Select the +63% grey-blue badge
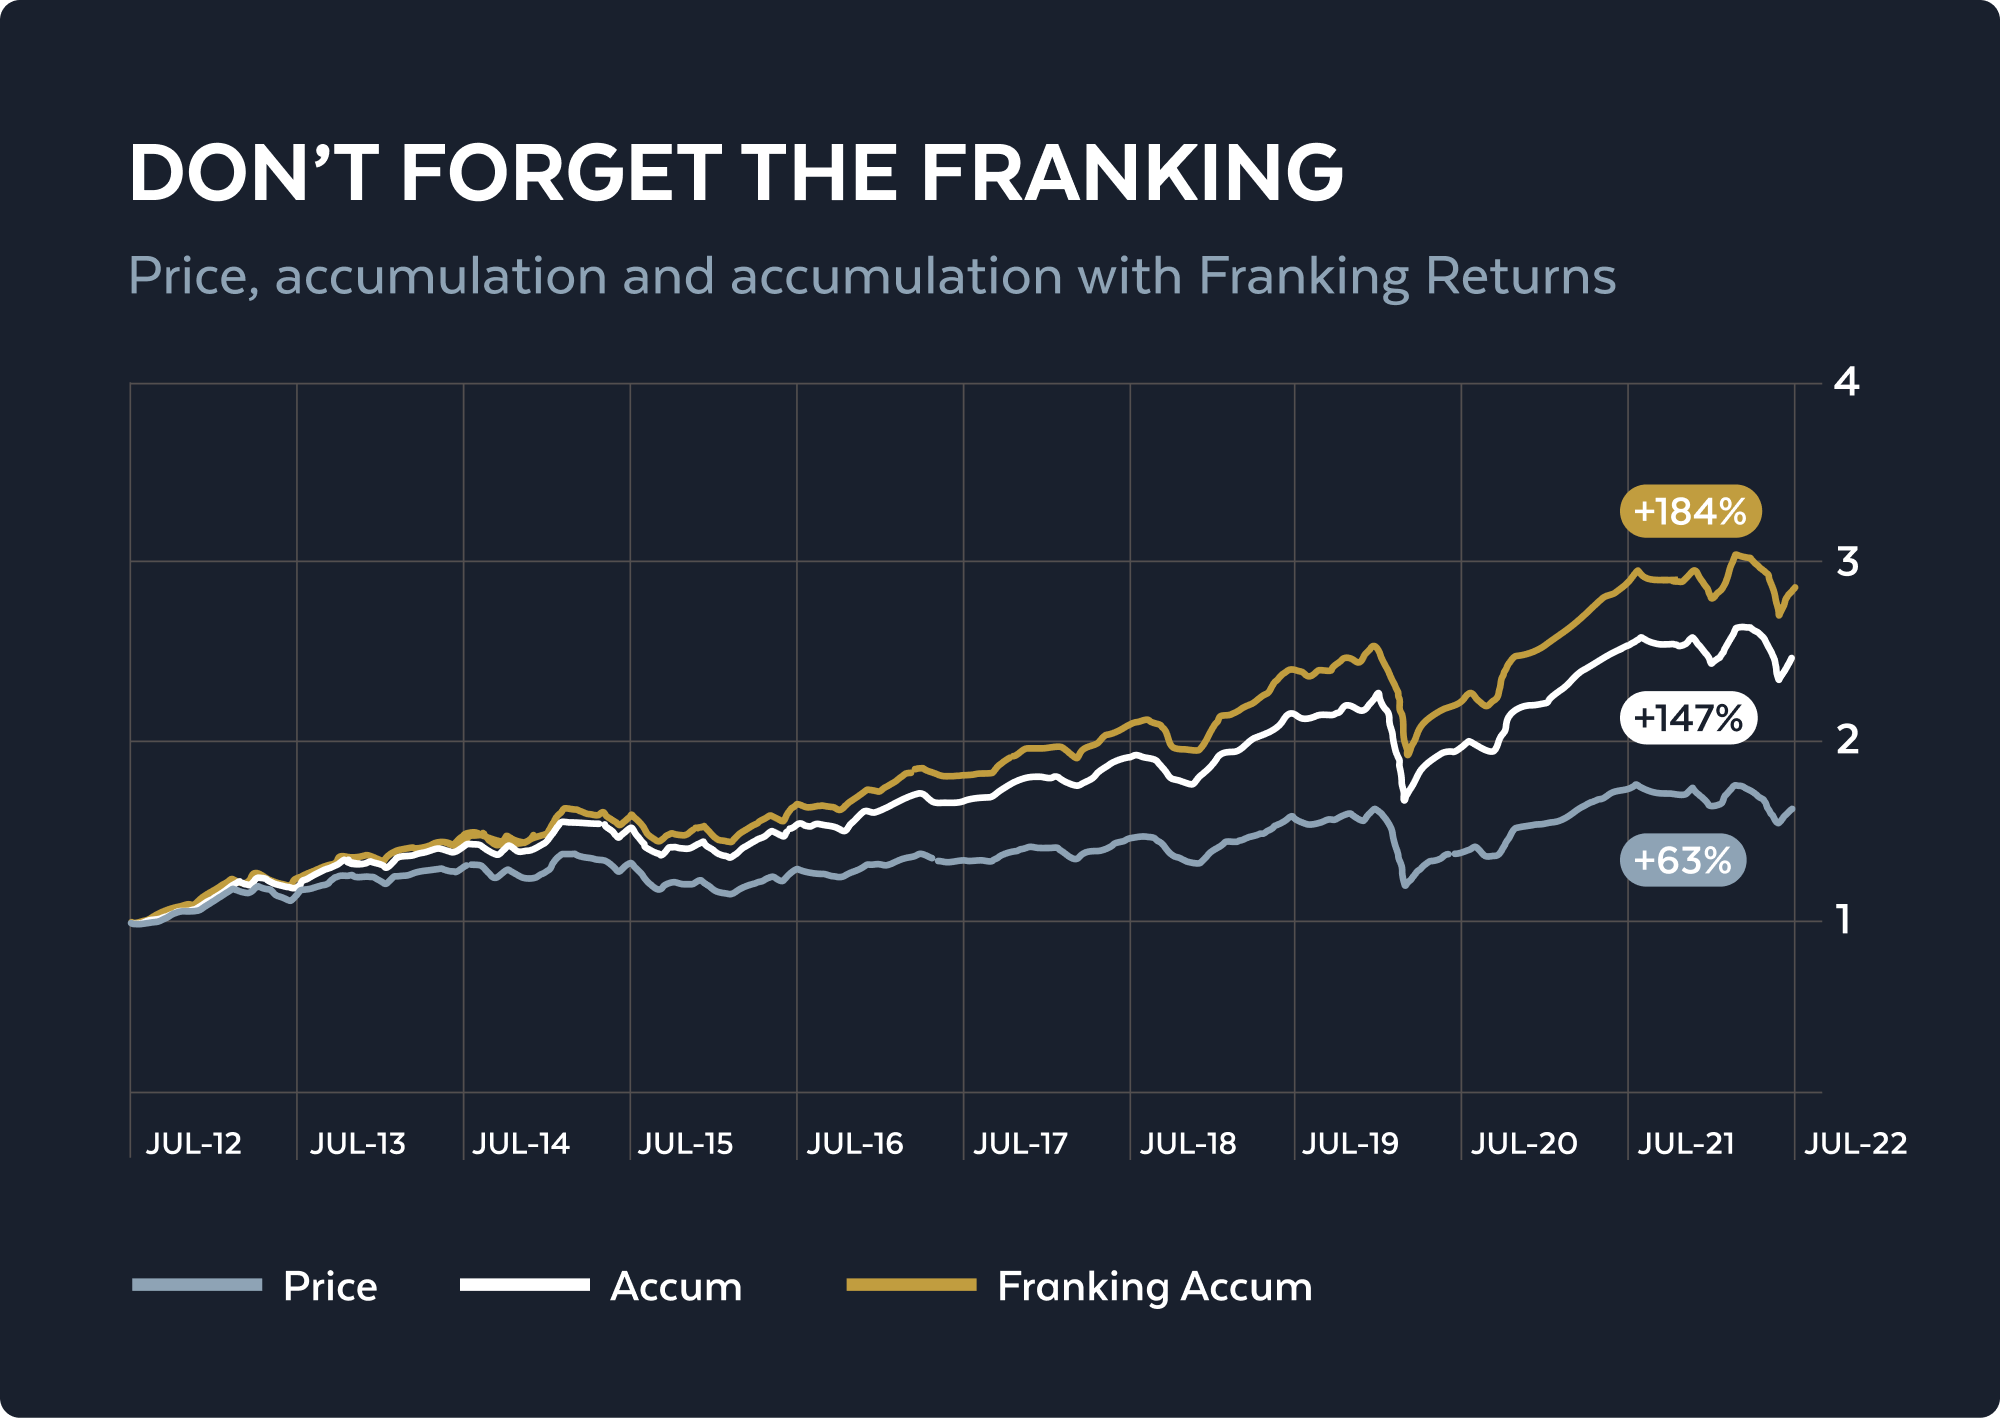The width and height of the screenshot is (2000, 1418). (x=1682, y=860)
